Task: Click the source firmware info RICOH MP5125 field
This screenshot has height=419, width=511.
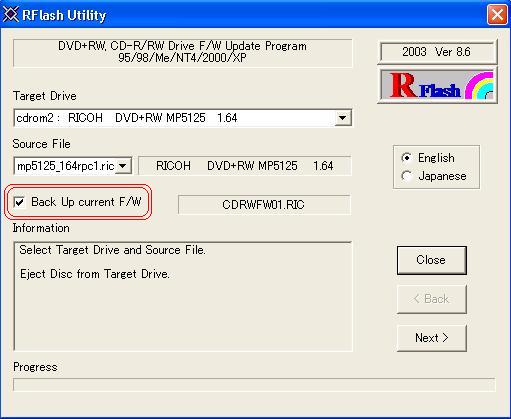Action: (x=245, y=166)
